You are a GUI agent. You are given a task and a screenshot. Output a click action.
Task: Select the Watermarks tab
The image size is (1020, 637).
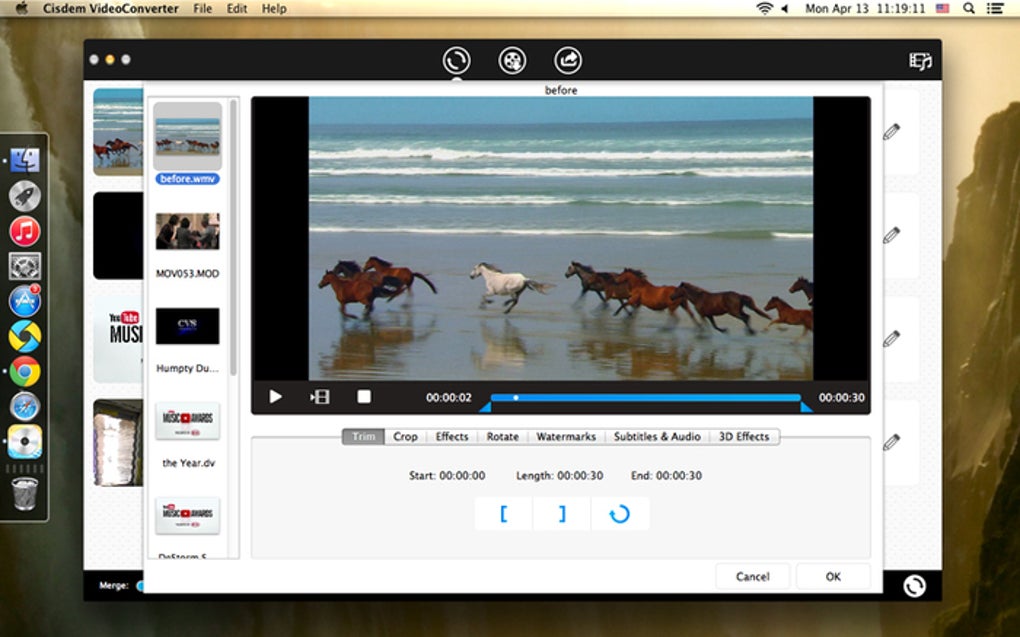pos(566,437)
